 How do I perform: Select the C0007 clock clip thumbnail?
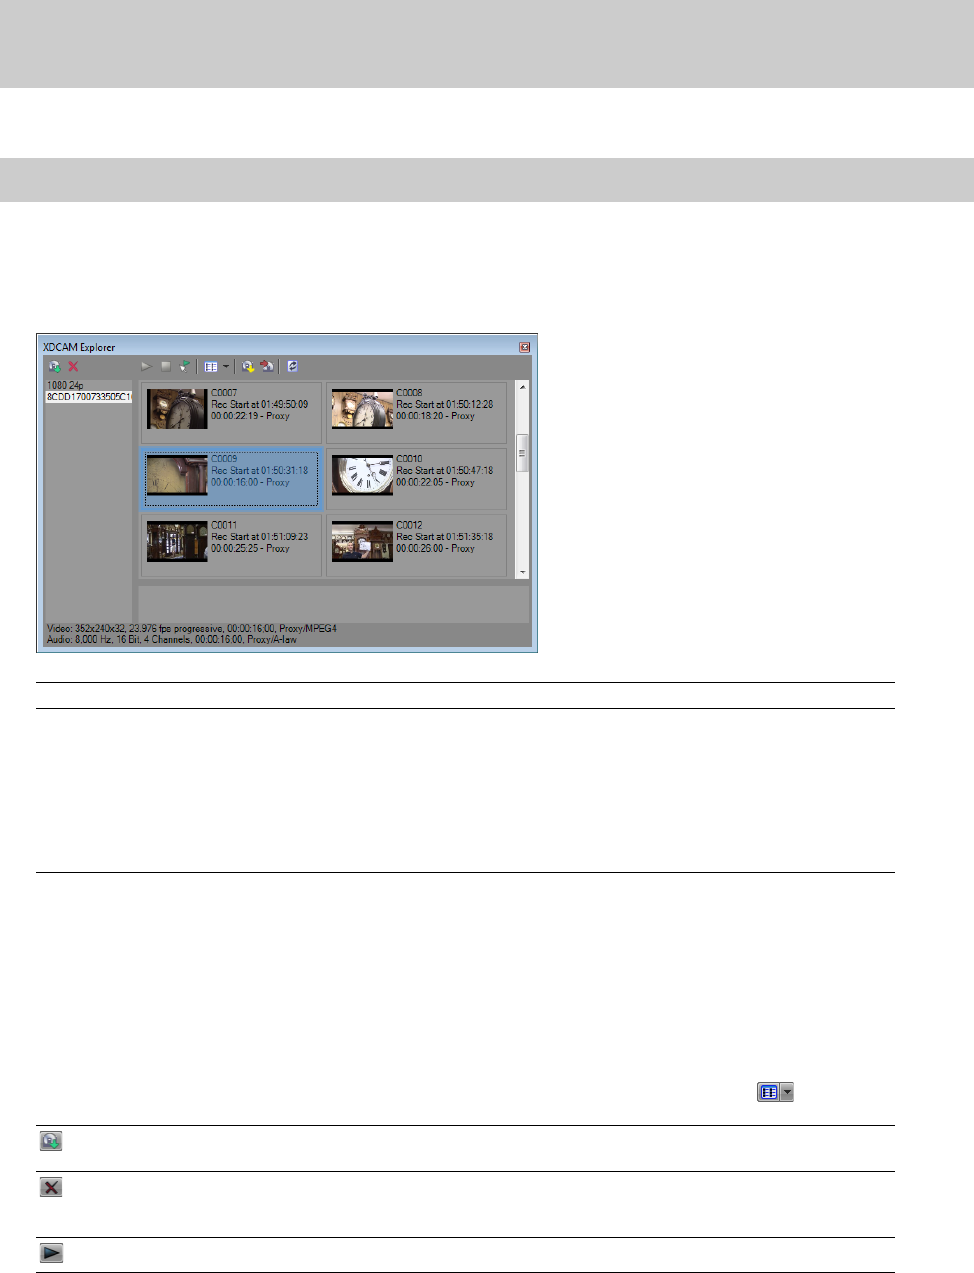point(177,409)
